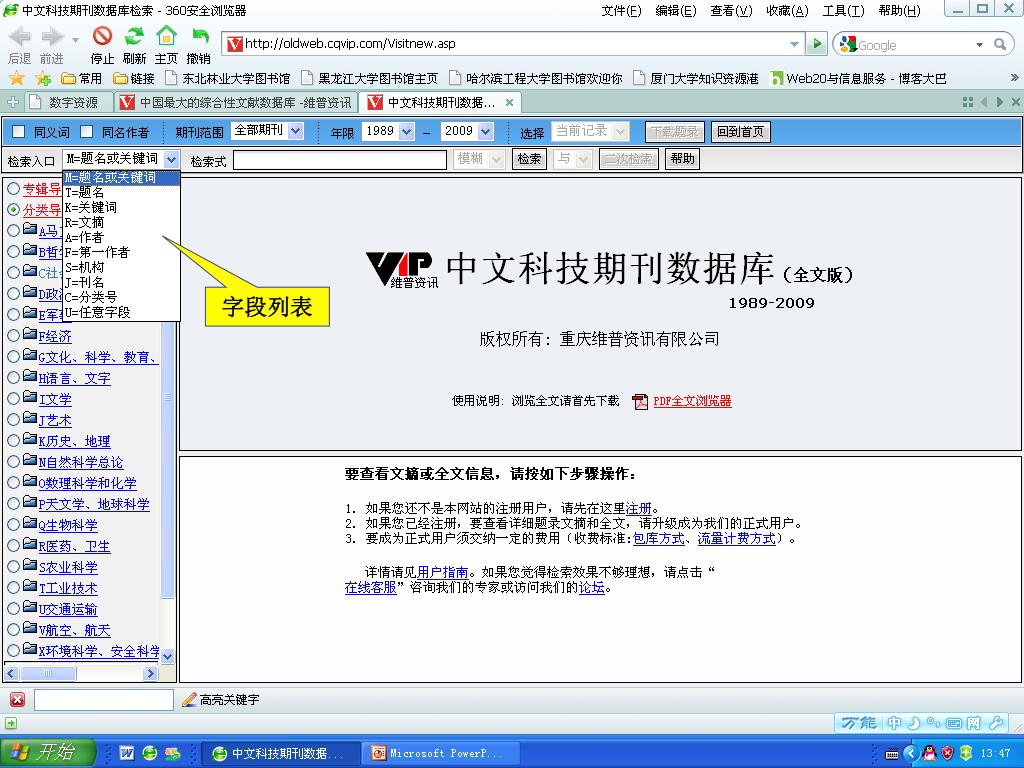Choose U=任意字段 from field list
This screenshot has height=768, width=1024.
pyautogui.click(x=121, y=312)
